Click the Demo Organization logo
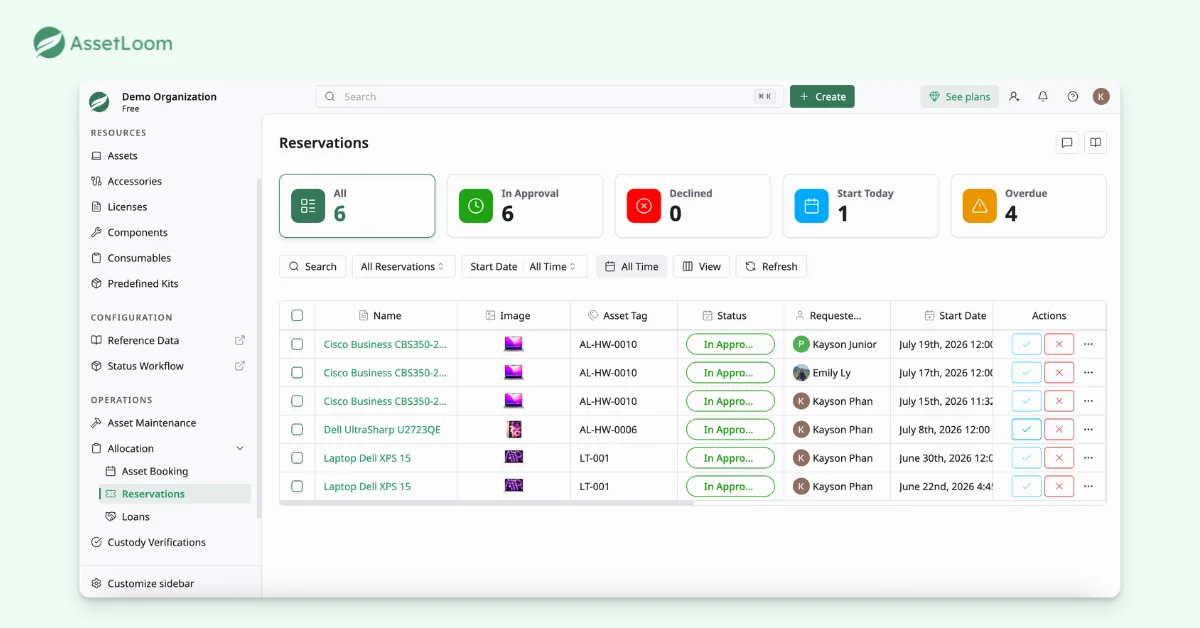Image resolution: width=1200 pixels, height=628 pixels. (99, 101)
